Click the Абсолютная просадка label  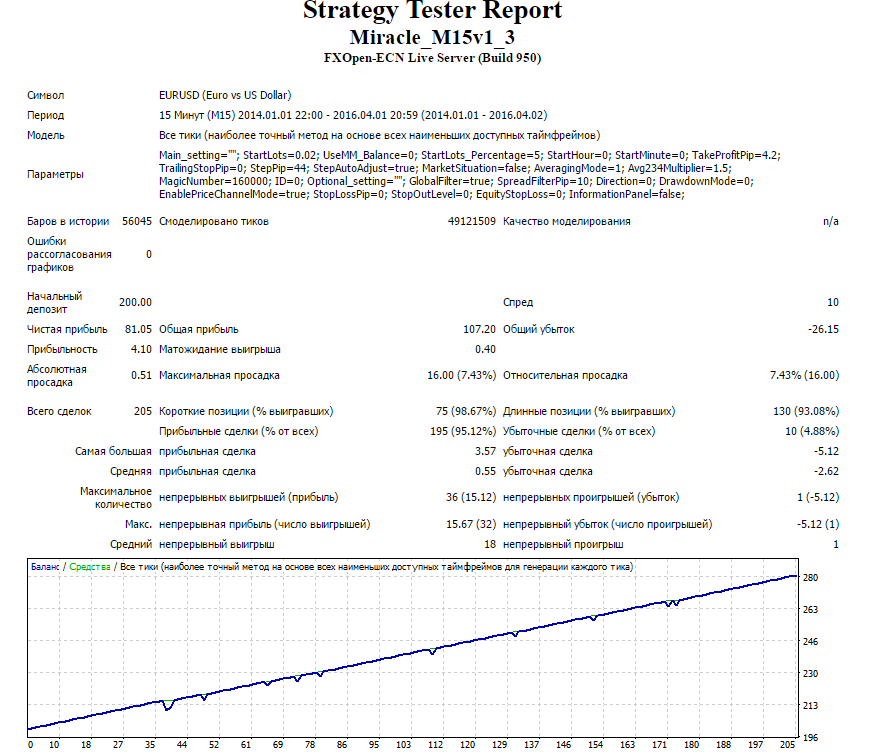[x=57, y=376]
